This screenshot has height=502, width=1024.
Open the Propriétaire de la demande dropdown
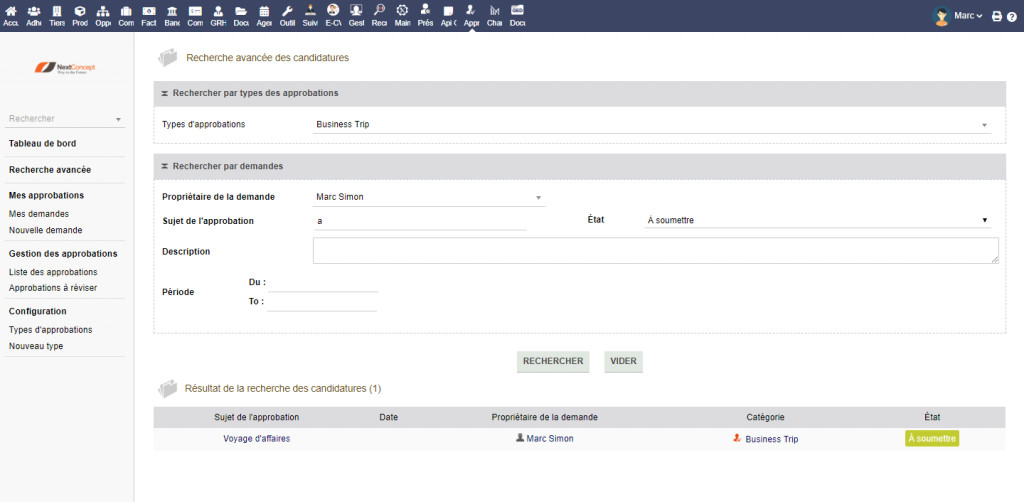[429, 197]
